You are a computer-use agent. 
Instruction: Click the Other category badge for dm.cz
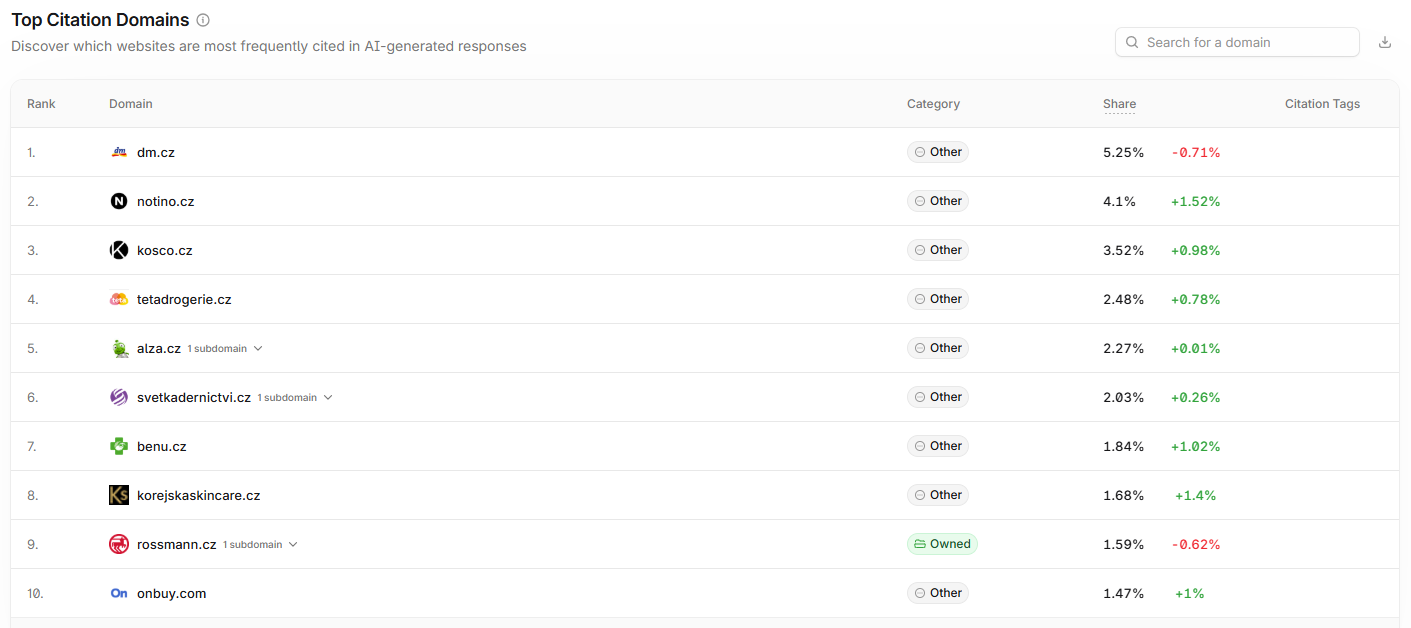click(938, 152)
